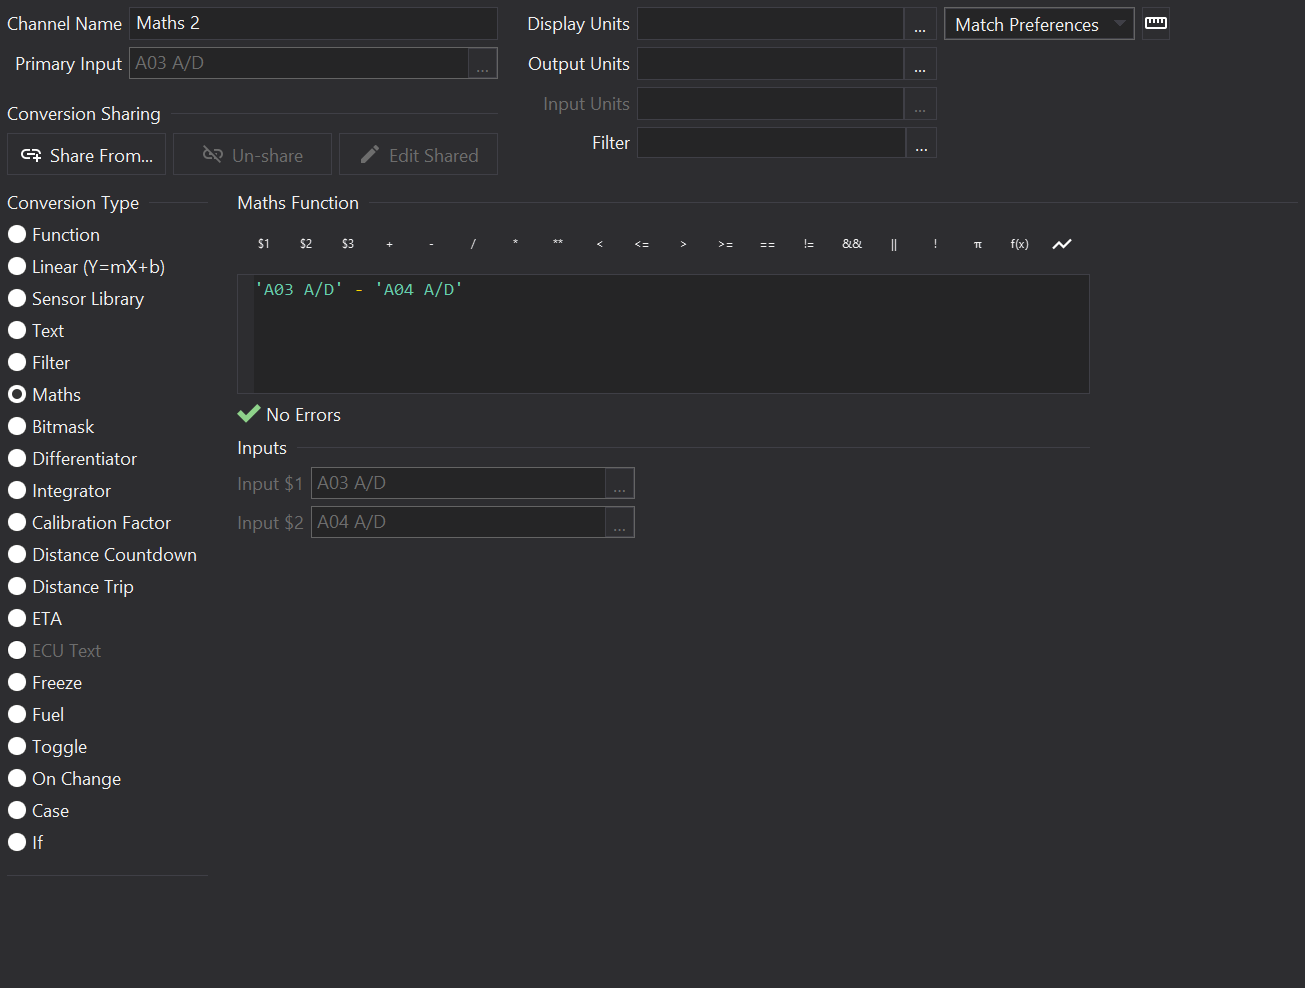Open the Output Units browse button
The width and height of the screenshot is (1305, 988).
point(920,64)
